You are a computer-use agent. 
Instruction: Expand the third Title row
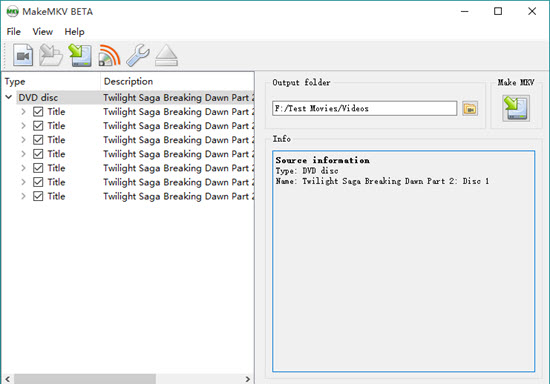click(x=23, y=140)
